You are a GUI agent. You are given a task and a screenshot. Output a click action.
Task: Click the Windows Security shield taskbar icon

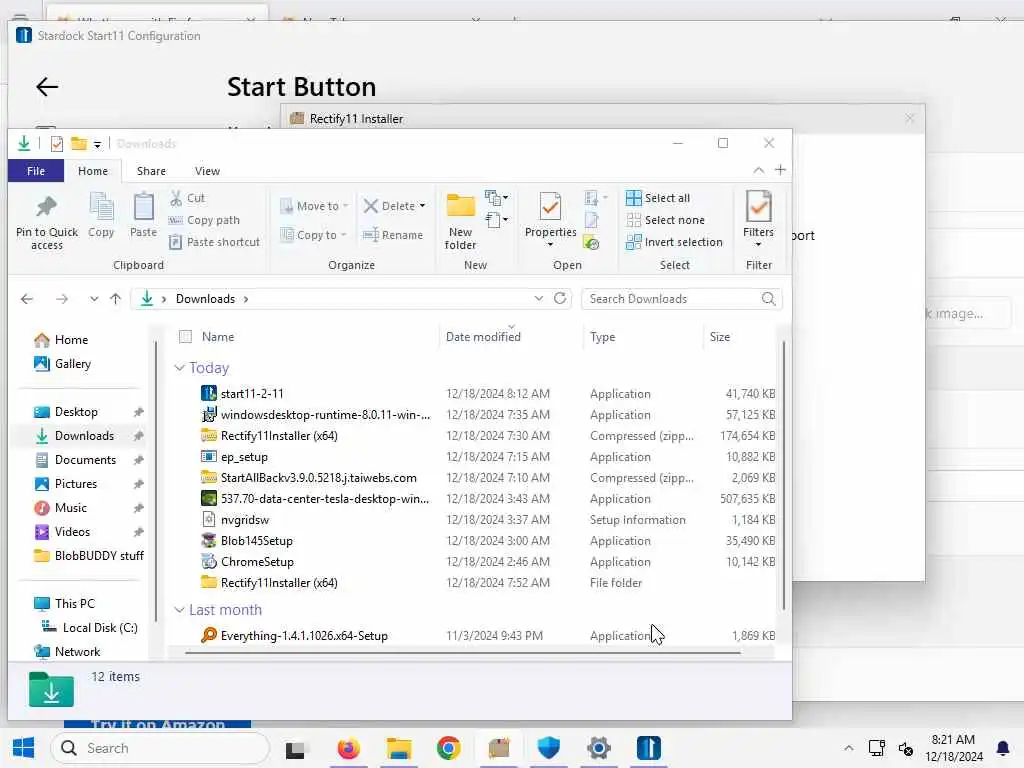pos(549,748)
